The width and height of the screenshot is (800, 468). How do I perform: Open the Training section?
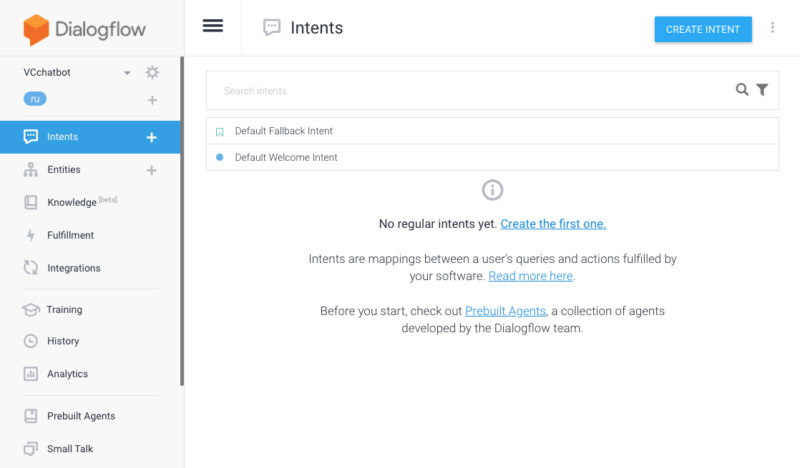64,310
